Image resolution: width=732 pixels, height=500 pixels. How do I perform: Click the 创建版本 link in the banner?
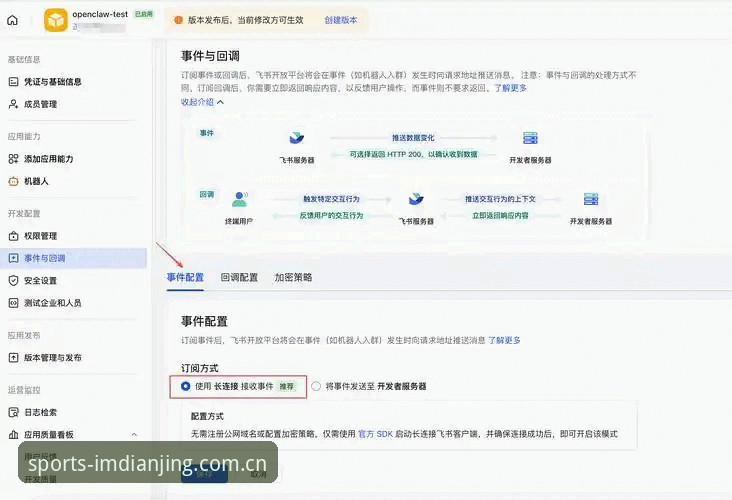[341, 20]
